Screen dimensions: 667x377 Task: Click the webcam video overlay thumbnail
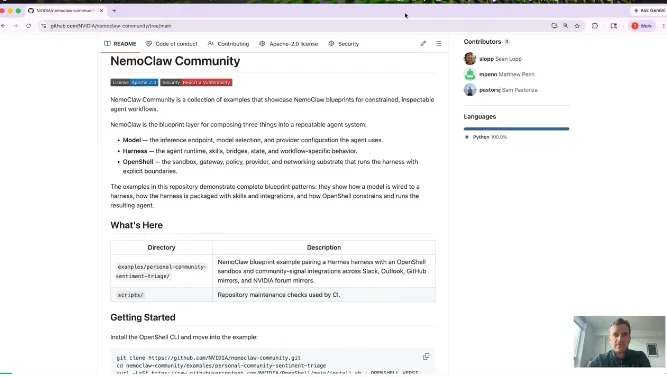click(619, 341)
